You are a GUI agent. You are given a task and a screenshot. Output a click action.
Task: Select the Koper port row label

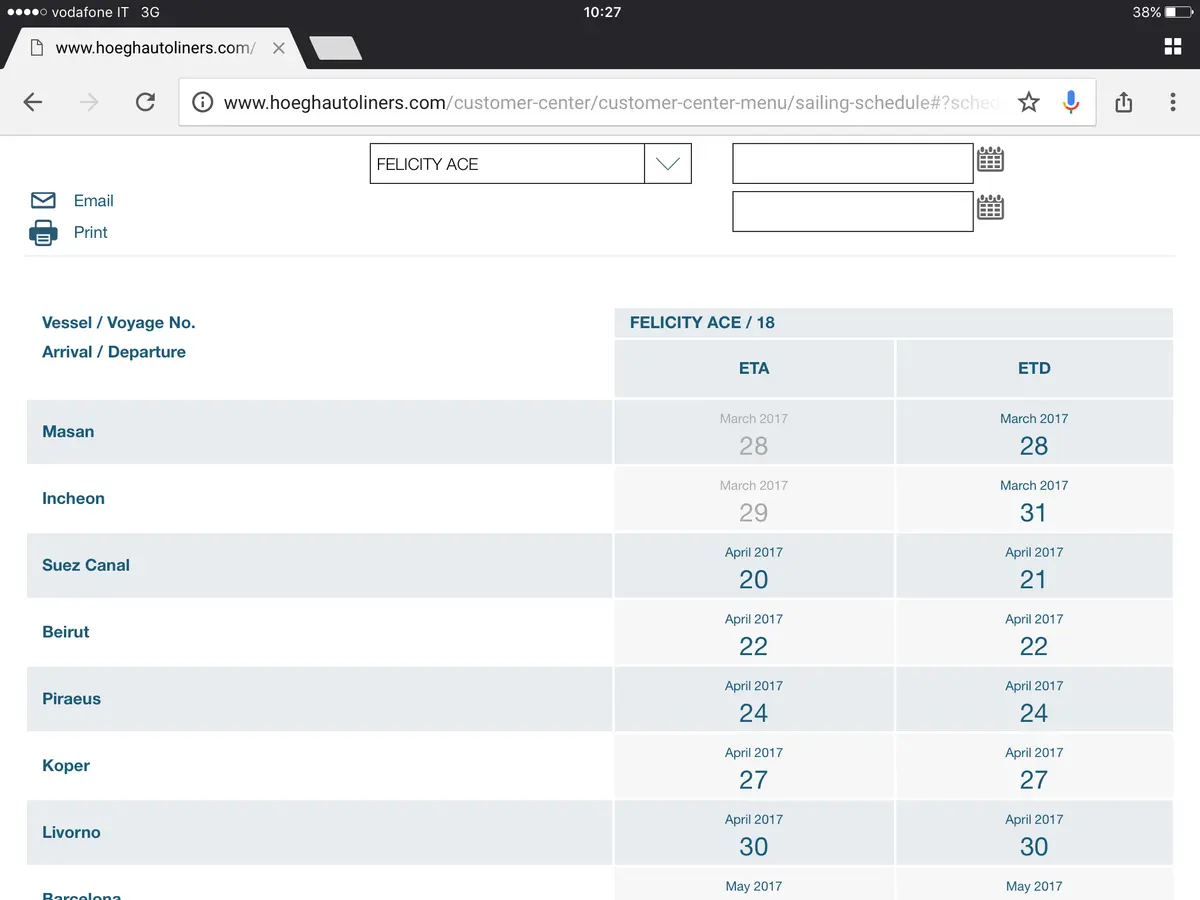point(66,766)
